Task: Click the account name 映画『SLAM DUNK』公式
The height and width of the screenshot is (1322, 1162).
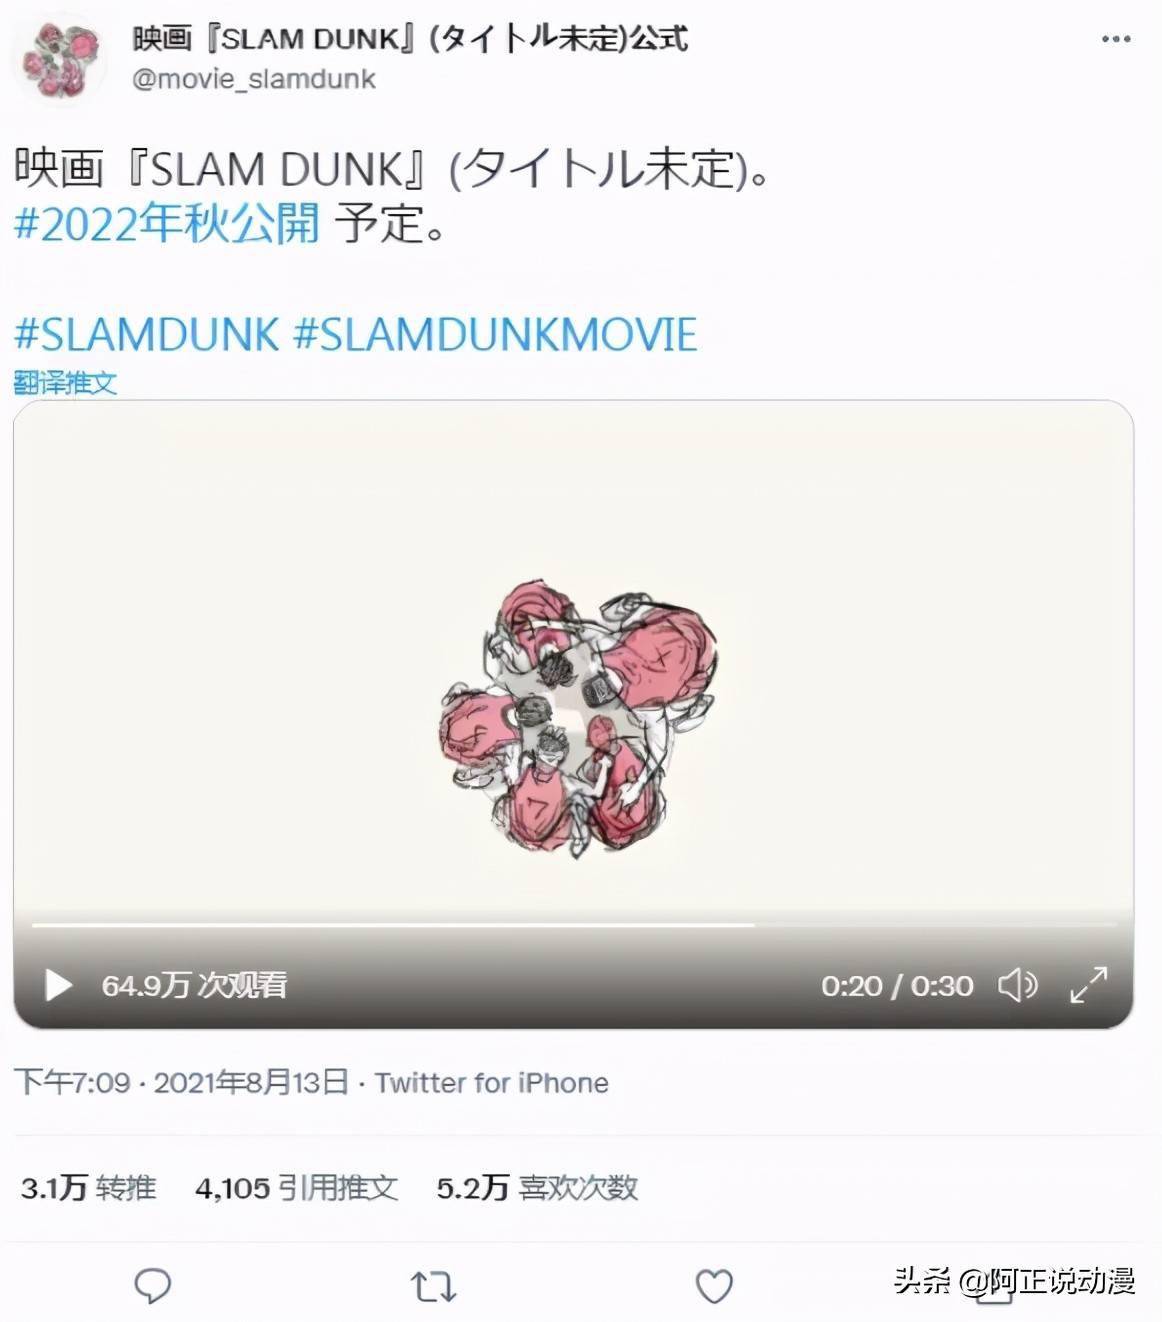Action: (x=410, y=39)
